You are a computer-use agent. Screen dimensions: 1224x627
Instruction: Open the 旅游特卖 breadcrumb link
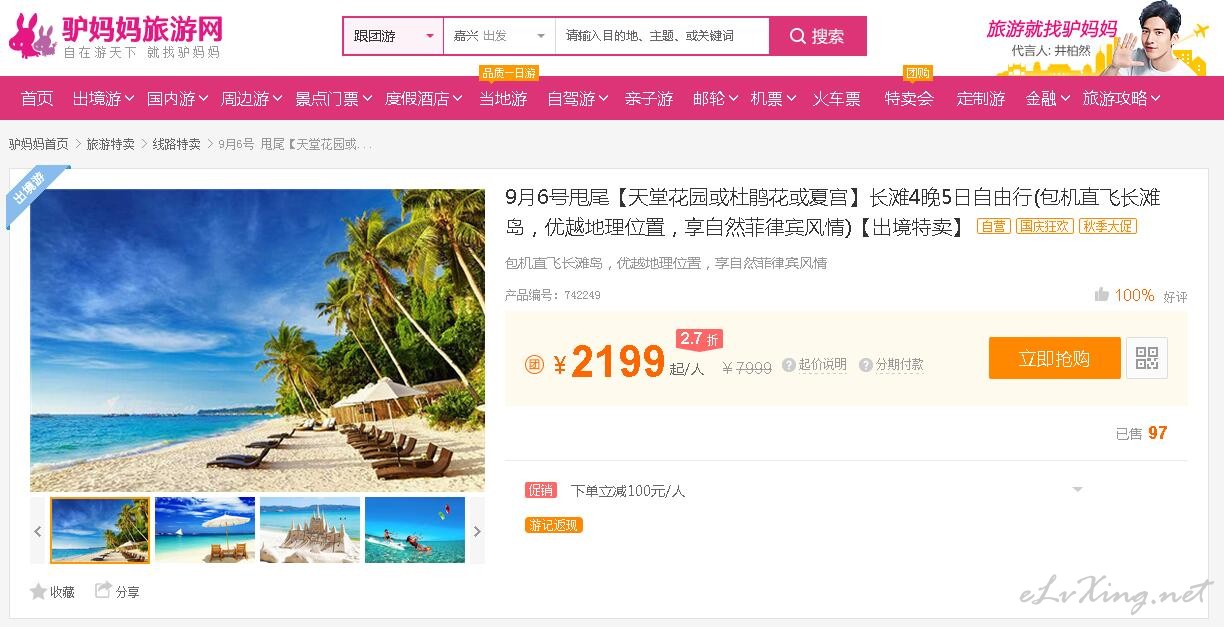[x=110, y=144]
